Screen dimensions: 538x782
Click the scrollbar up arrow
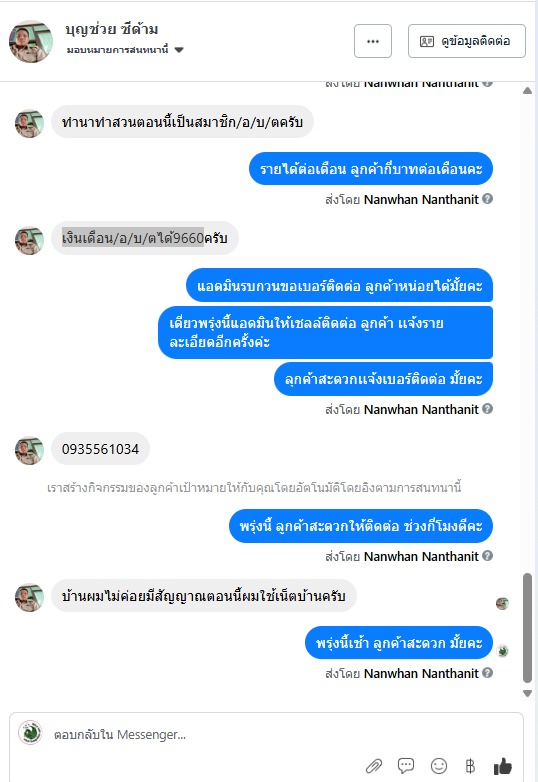(x=528, y=91)
